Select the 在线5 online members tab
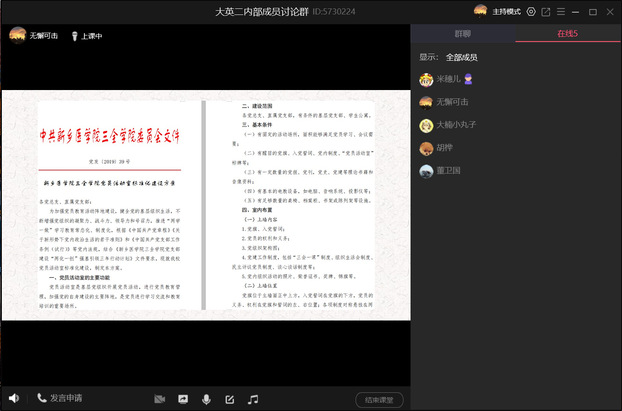Image resolution: width=622 pixels, height=411 pixels. pyautogui.click(x=567, y=34)
